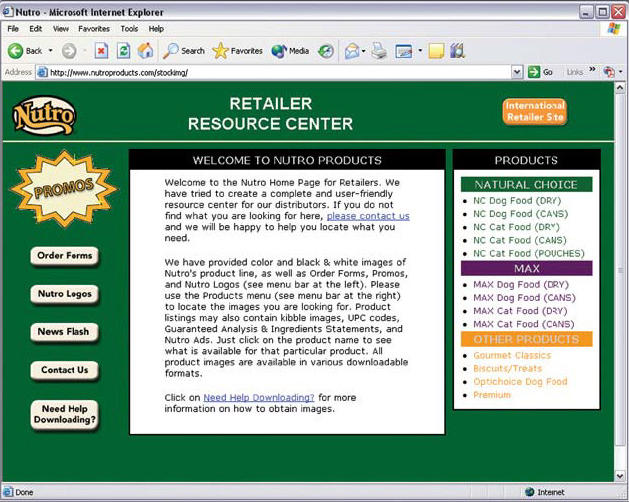
Task: Open the Search pane in the toolbar
Action: 184,51
